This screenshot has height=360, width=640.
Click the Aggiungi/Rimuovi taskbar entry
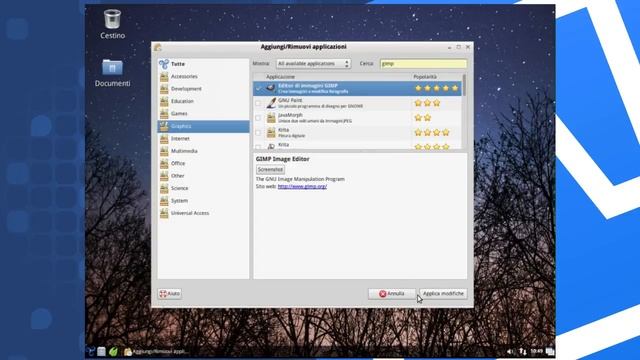pyautogui.click(x=156, y=351)
